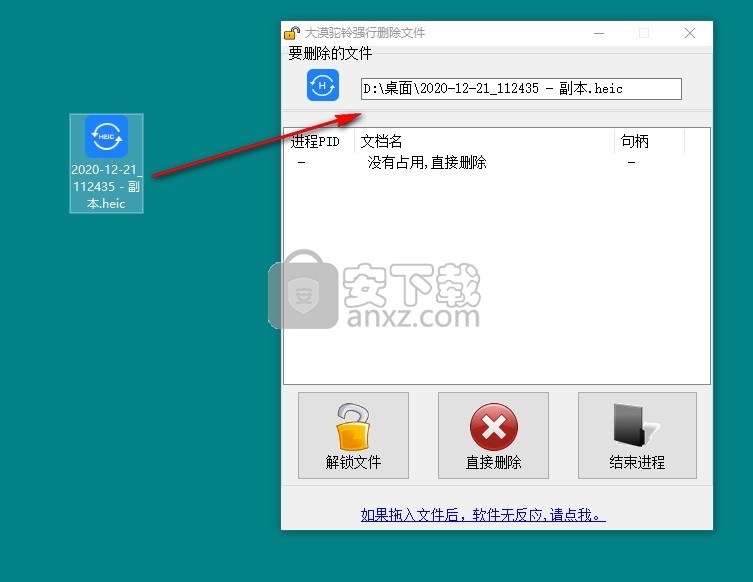753x582 pixels.
Task: Minimize the 大漠驼铃强行删除文件 window
Action: [x=597, y=33]
